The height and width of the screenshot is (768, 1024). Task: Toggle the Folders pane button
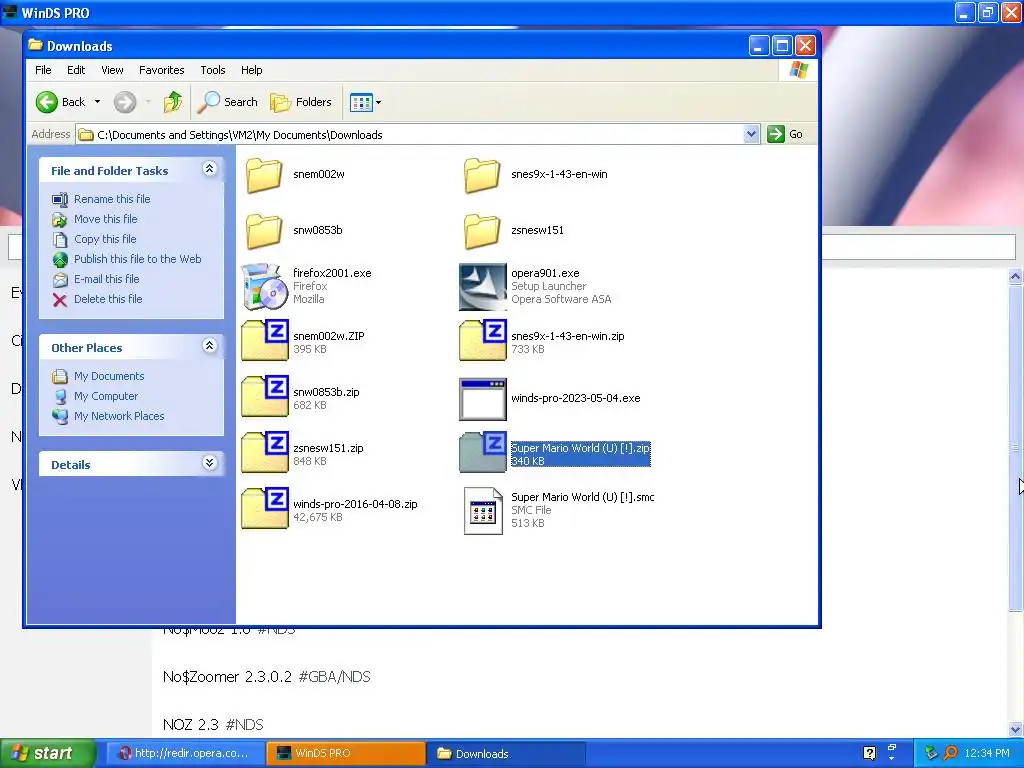tap(301, 102)
